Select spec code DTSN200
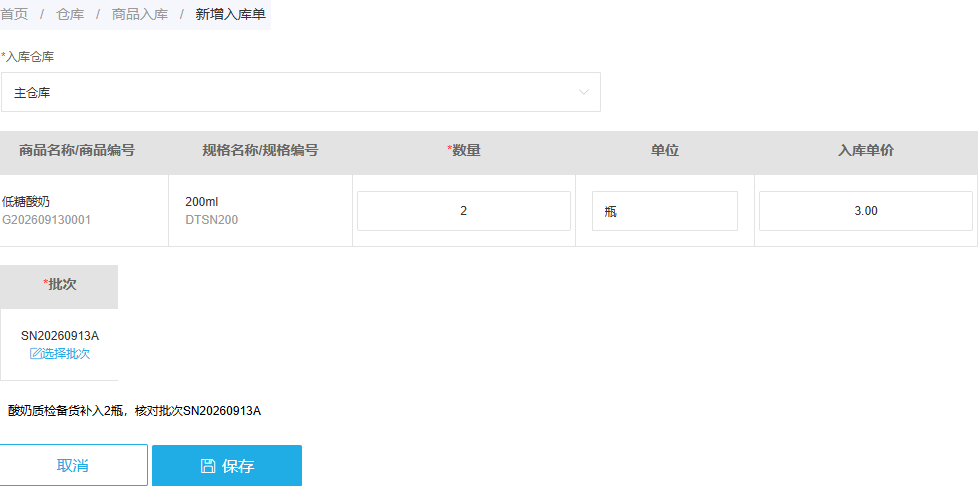 [211, 220]
